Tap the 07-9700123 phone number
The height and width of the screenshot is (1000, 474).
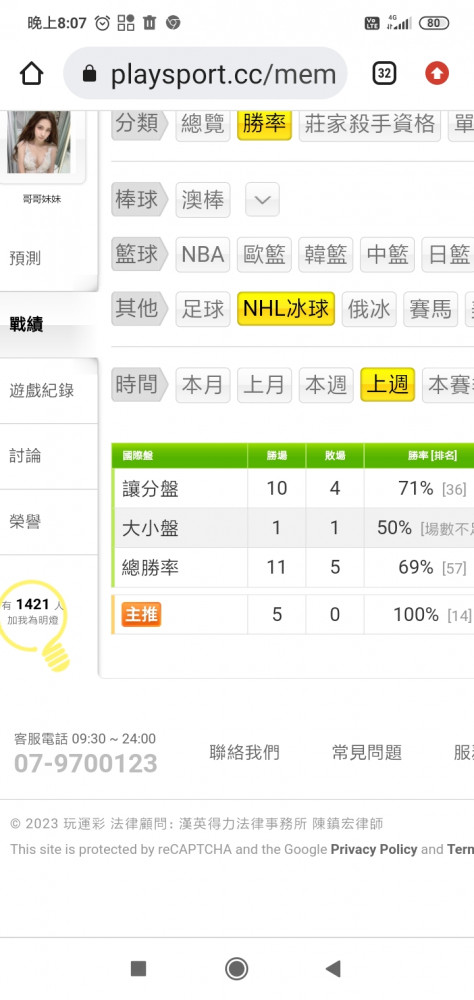[x=85, y=763]
